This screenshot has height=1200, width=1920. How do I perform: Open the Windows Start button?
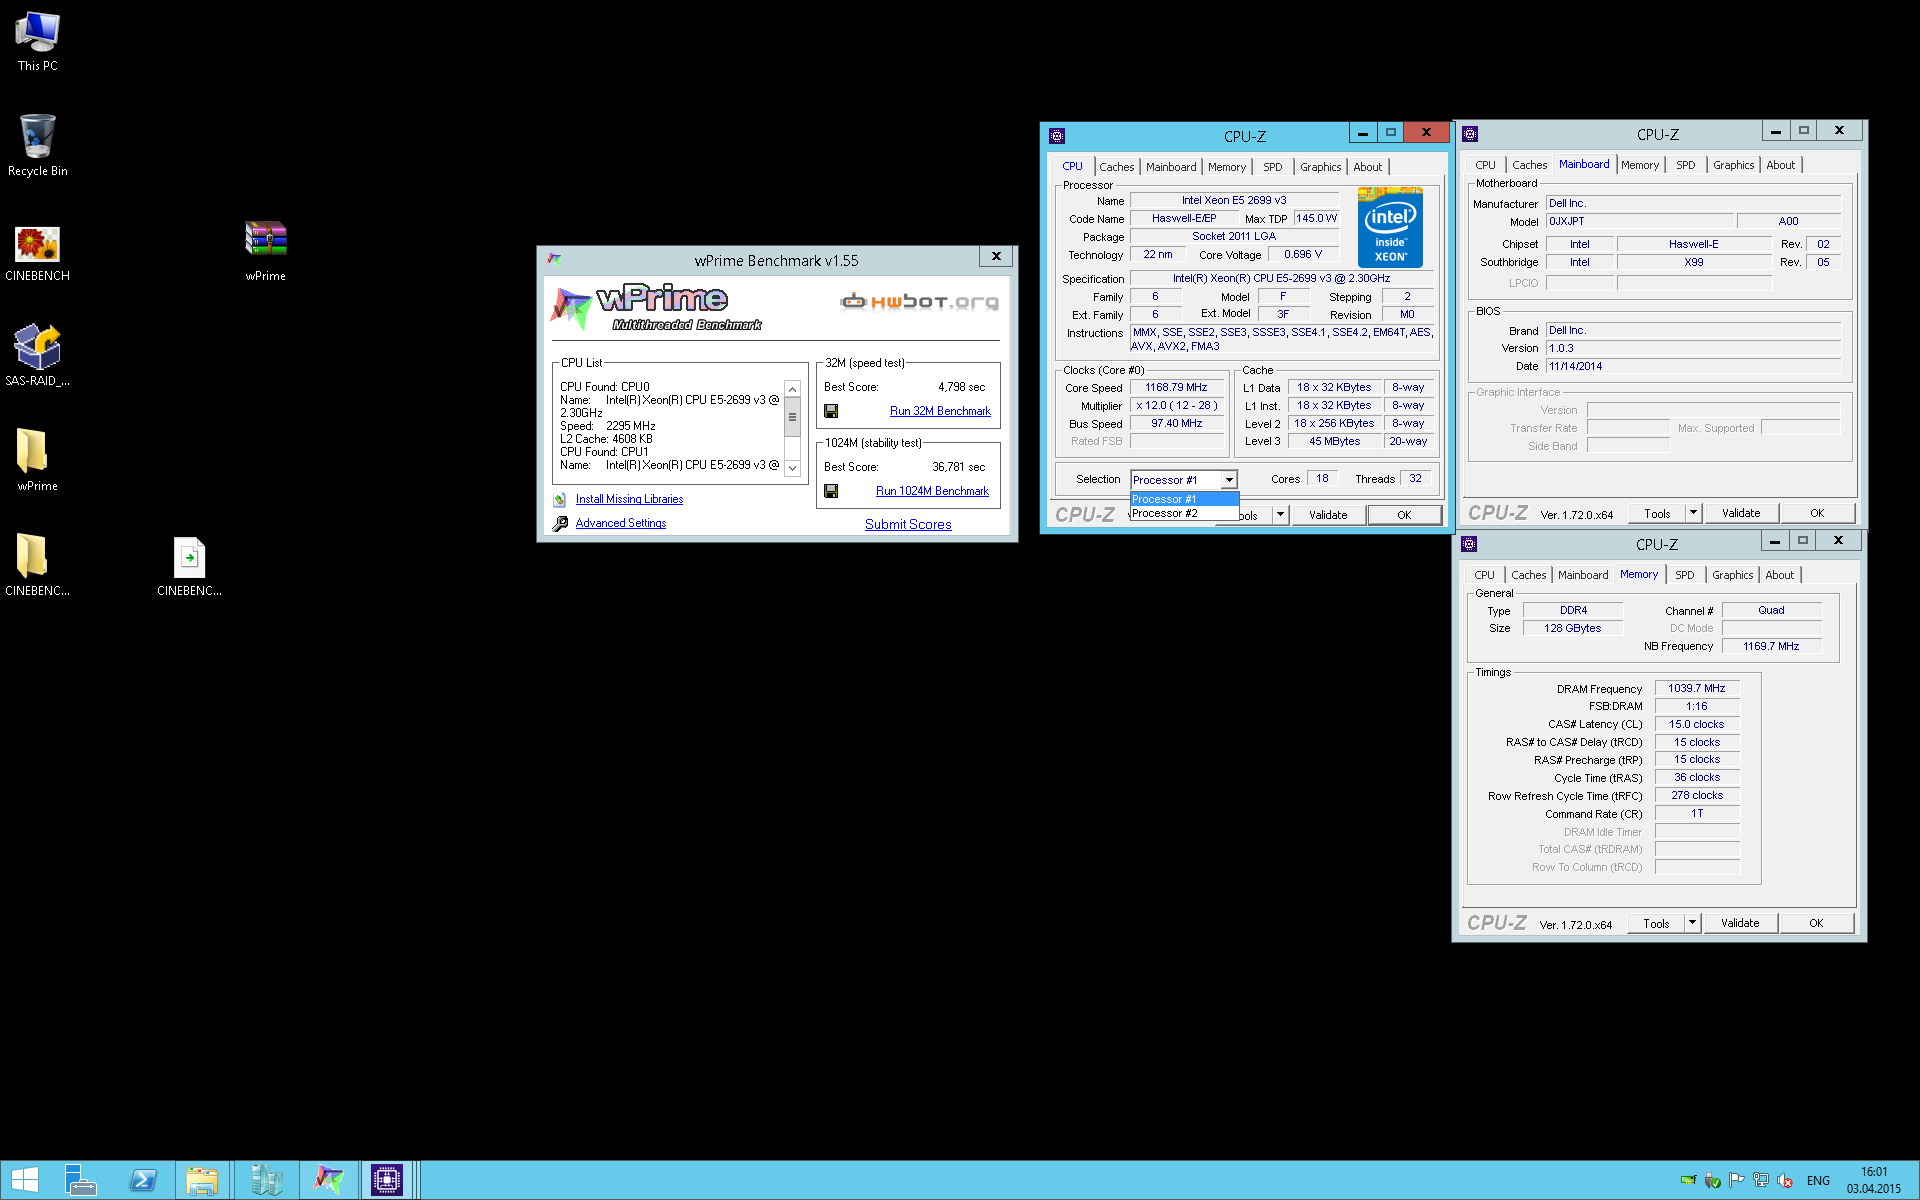coord(25,1180)
